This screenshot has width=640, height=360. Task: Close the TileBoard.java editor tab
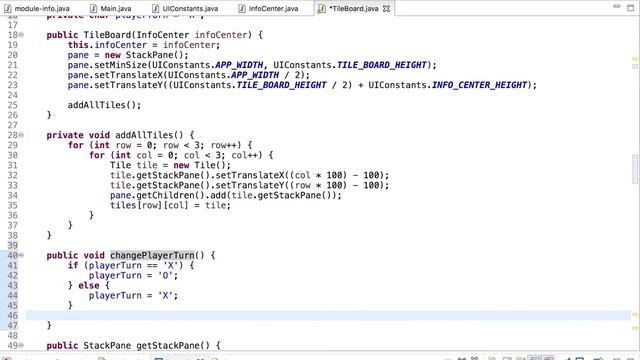pos(386,8)
